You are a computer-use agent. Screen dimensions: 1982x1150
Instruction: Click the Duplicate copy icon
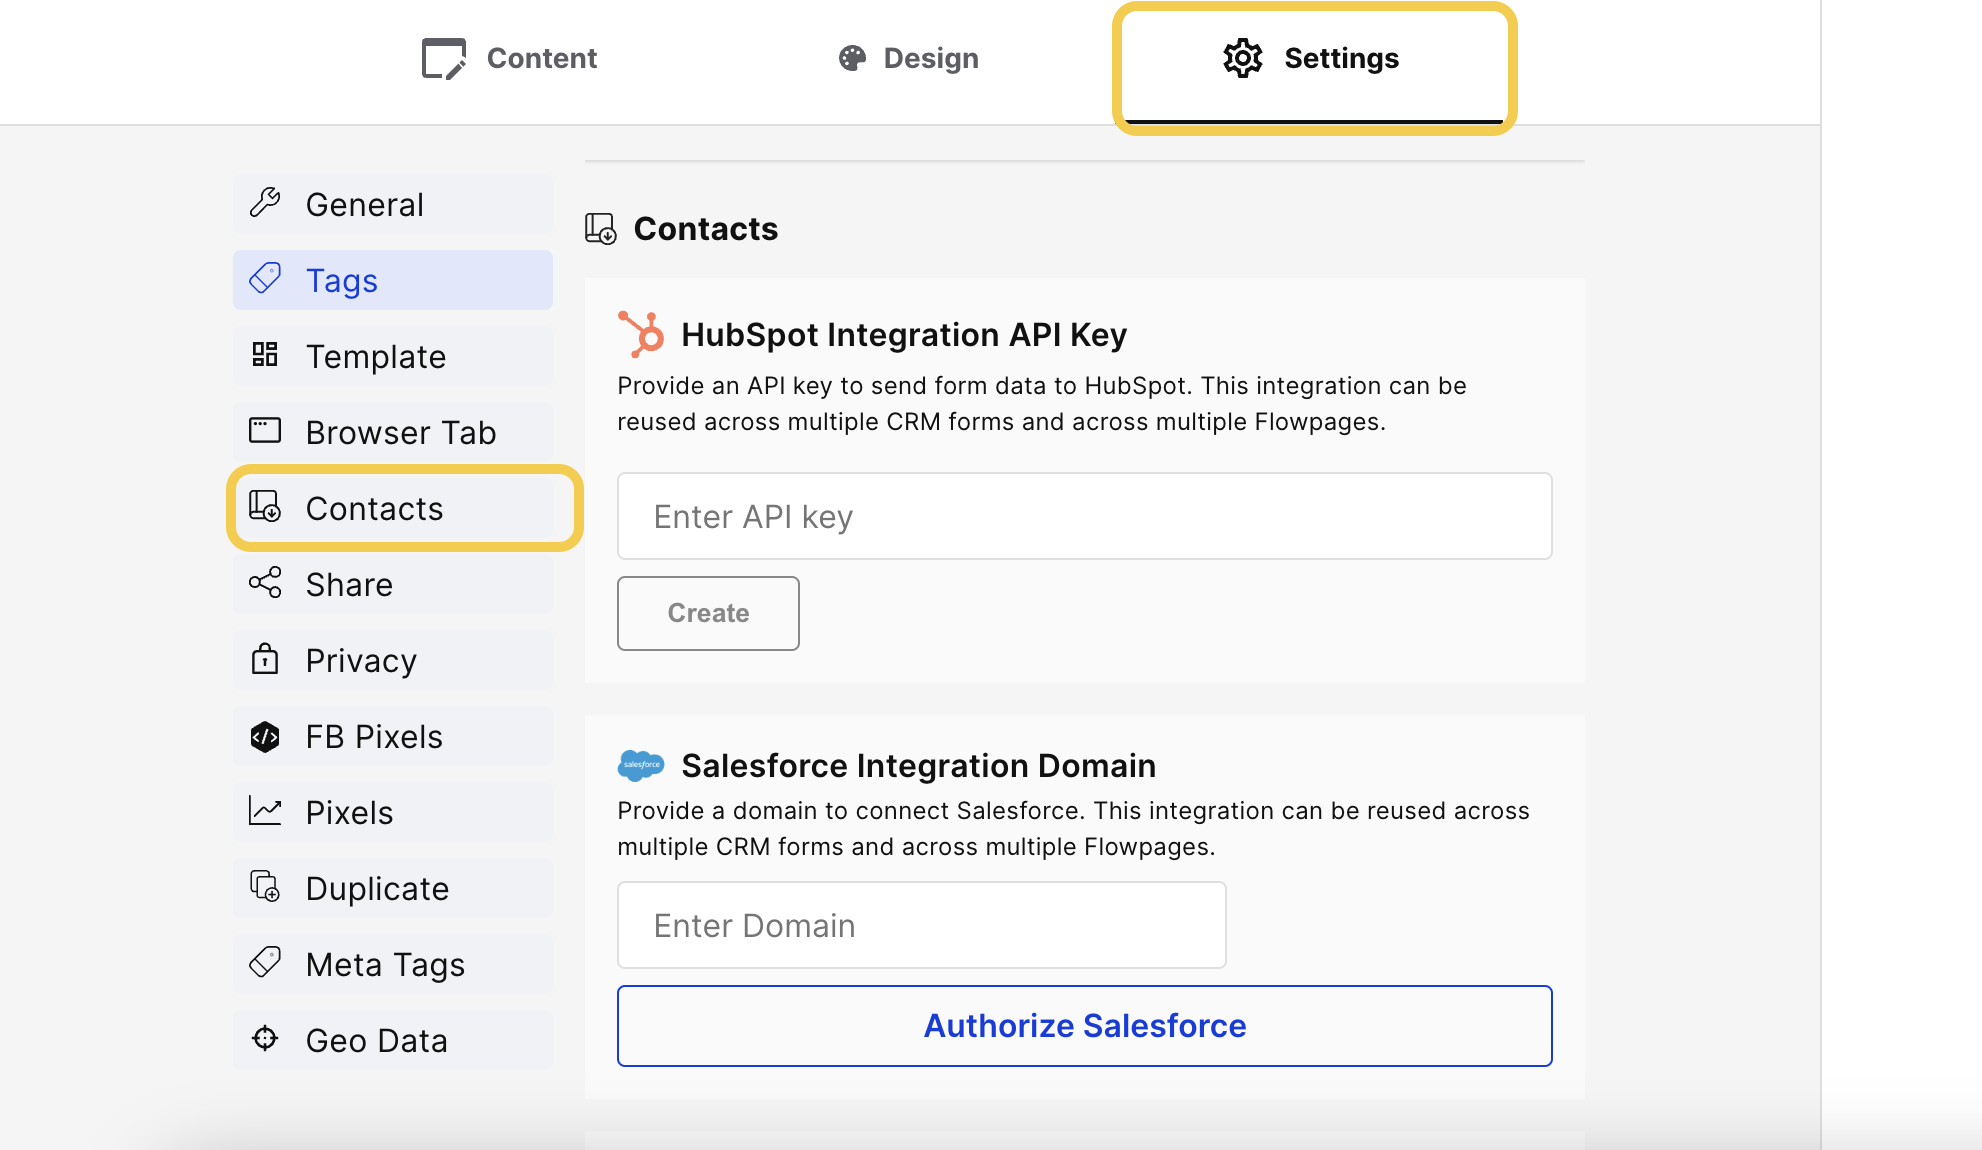265,886
